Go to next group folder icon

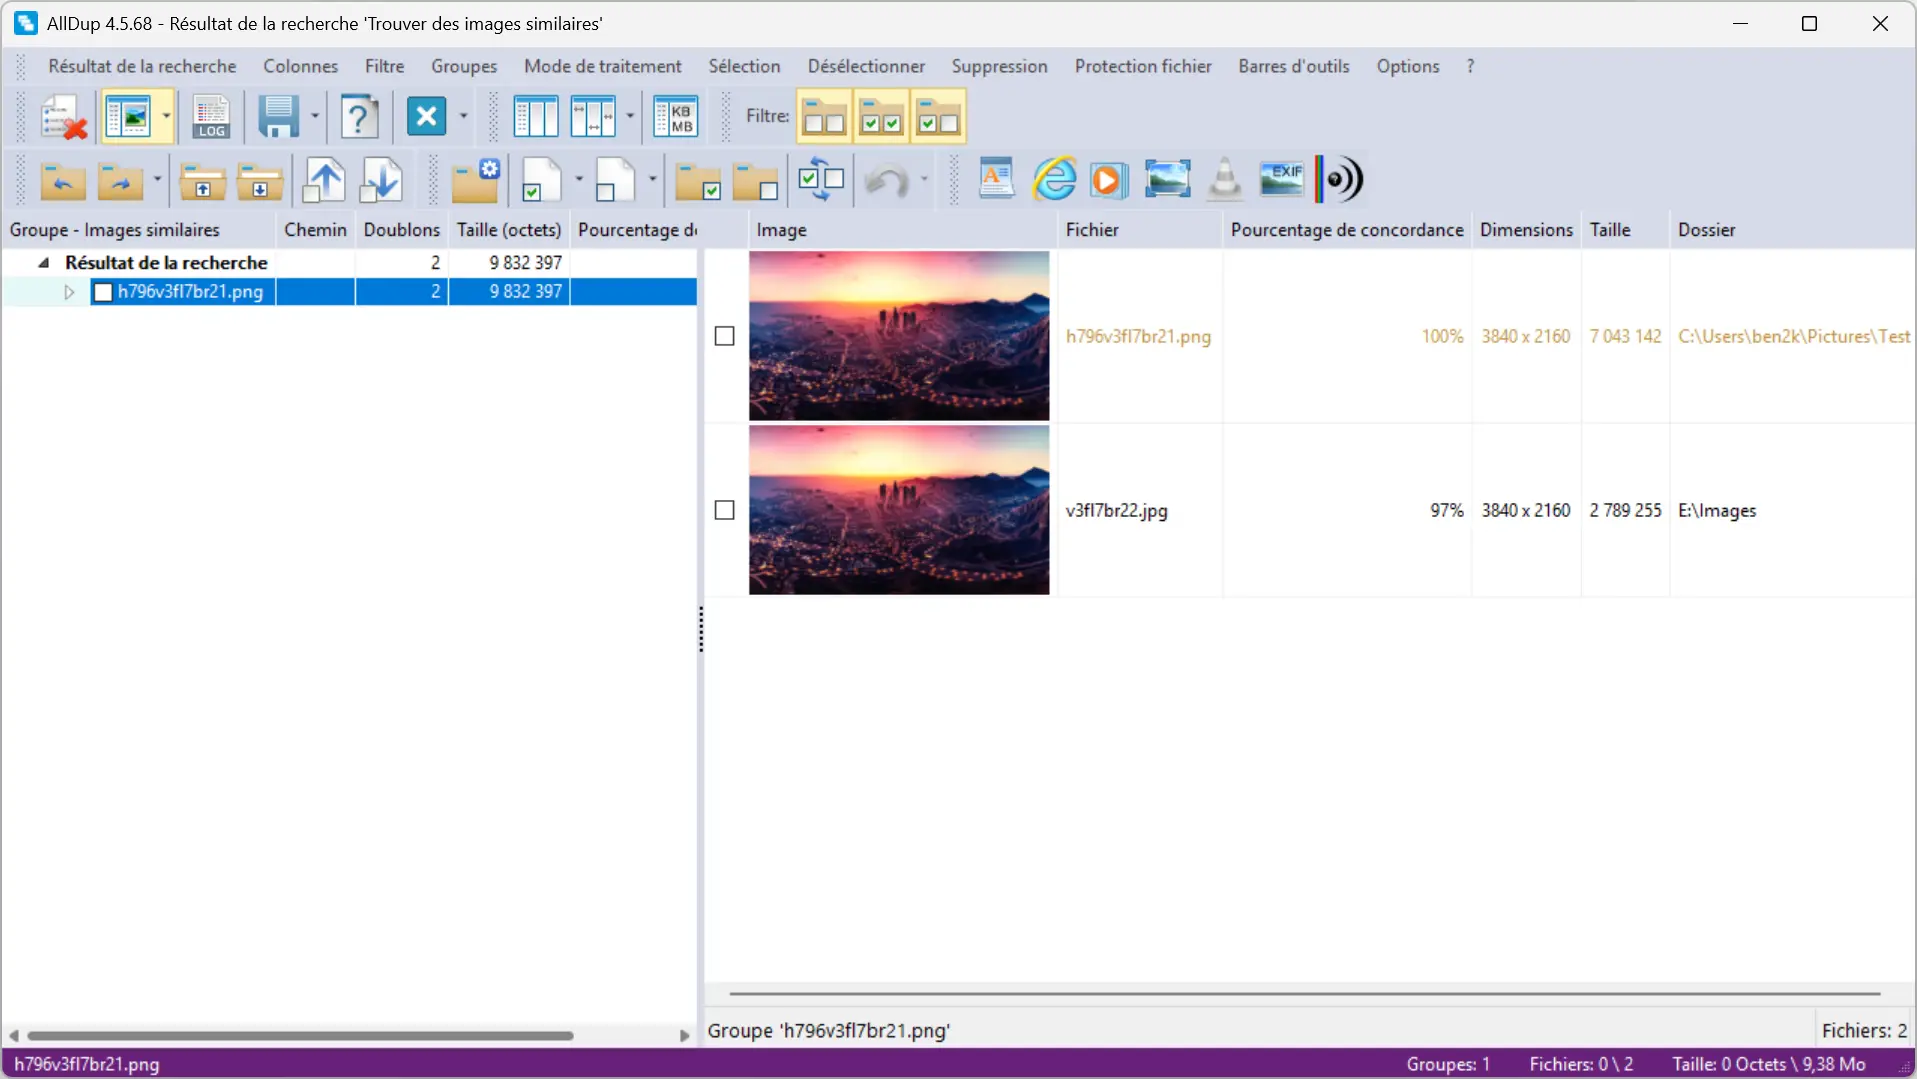120,181
